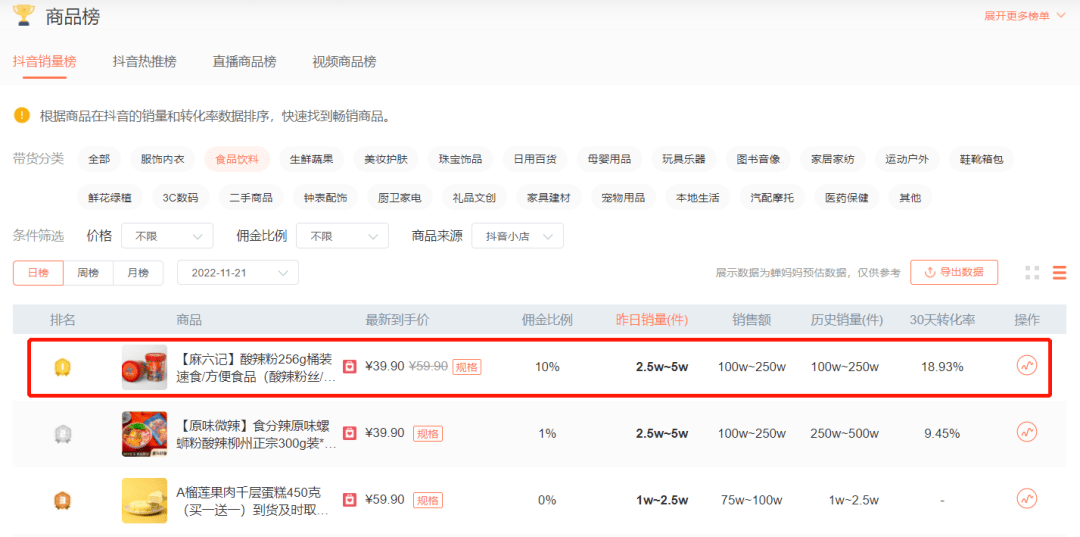Click the gold rank-1 medal badge
The image size is (1080, 537).
(63, 367)
